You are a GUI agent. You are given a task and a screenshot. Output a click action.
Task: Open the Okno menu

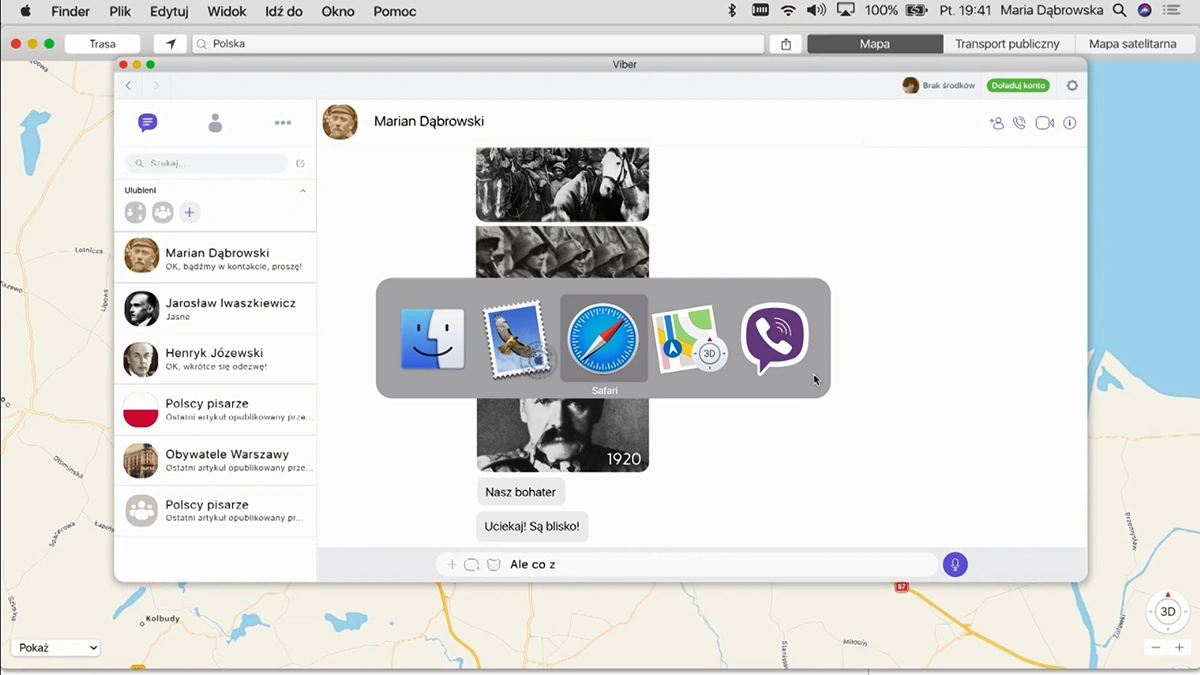[x=339, y=11]
